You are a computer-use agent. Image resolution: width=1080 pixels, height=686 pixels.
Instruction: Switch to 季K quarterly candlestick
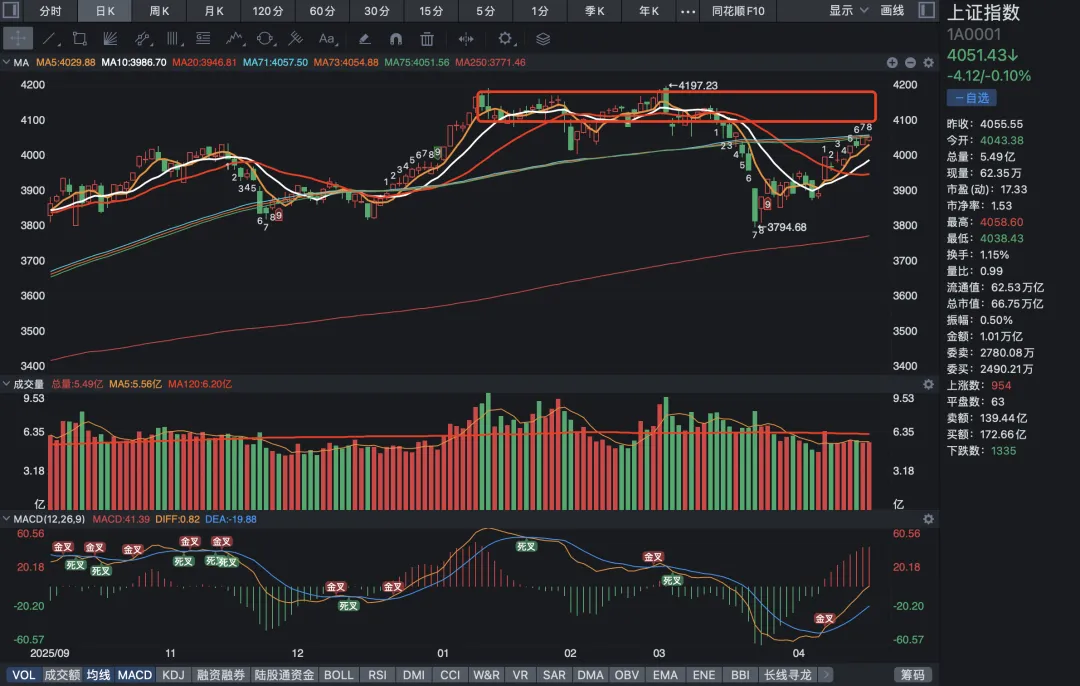pos(594,11)
